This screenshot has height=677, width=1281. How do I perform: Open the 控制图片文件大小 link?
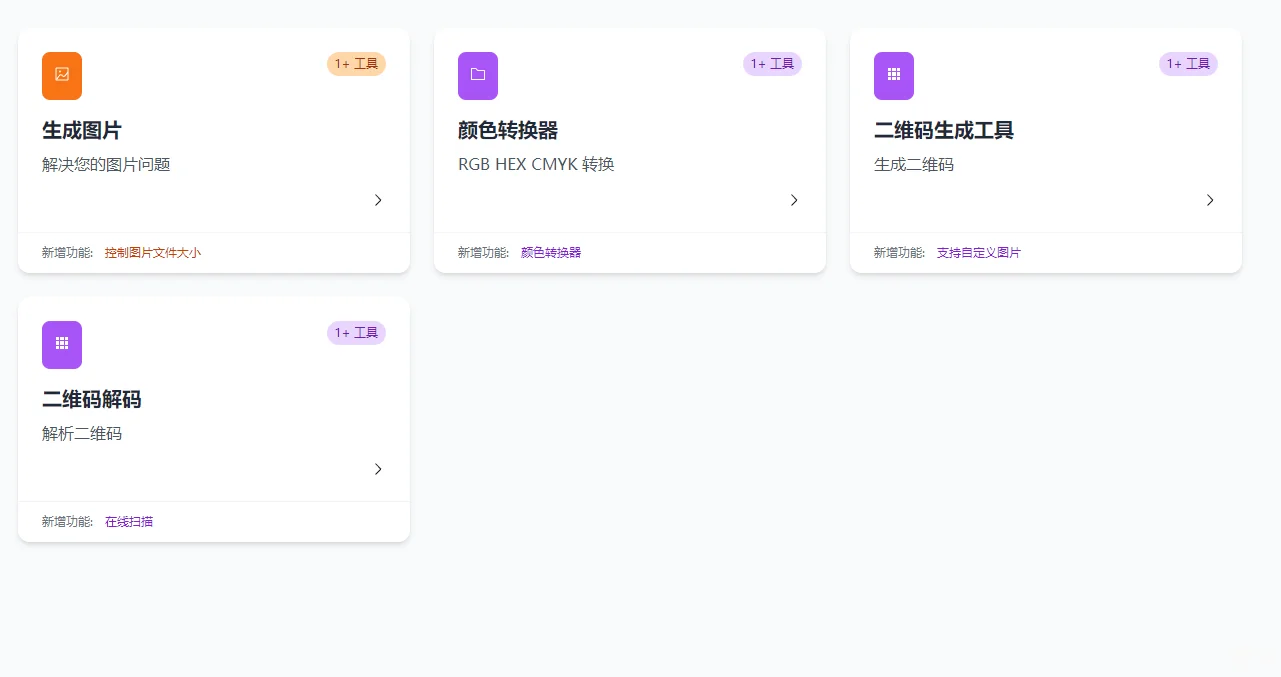[x=153, y=252]
